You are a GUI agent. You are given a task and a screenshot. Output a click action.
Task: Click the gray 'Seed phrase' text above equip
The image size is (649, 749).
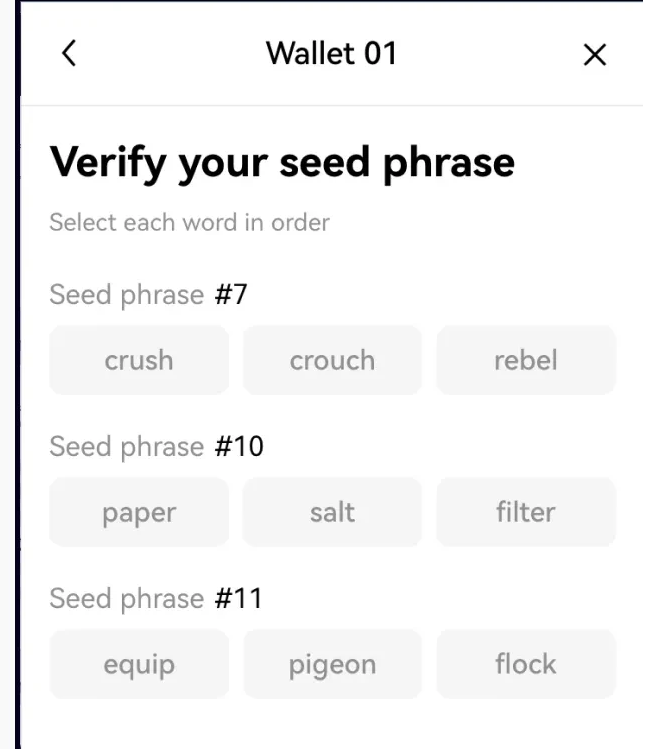pos(126,598)
